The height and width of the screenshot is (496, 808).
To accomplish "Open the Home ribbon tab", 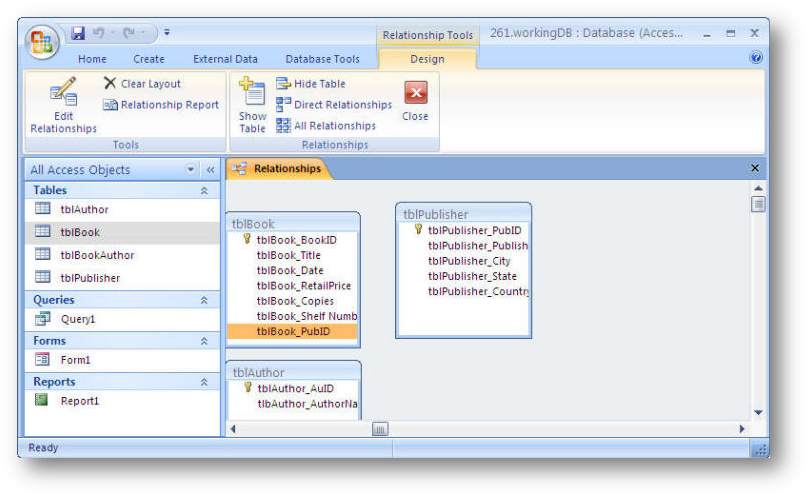I will click(x=92, y=59).
